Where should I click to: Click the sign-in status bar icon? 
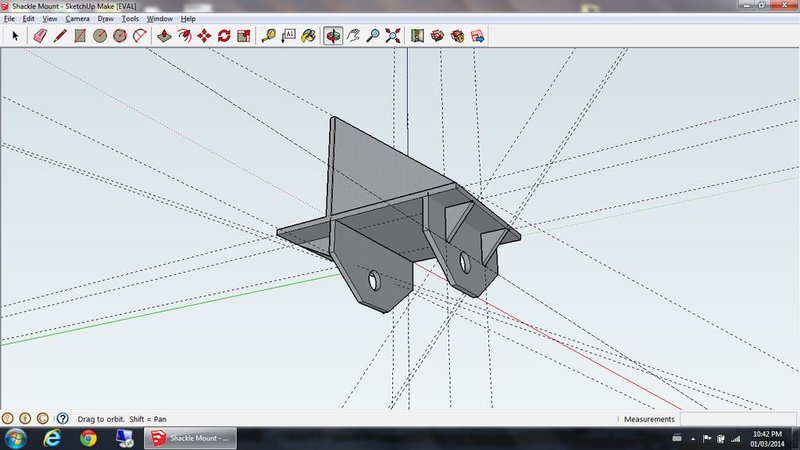(43, 419)
